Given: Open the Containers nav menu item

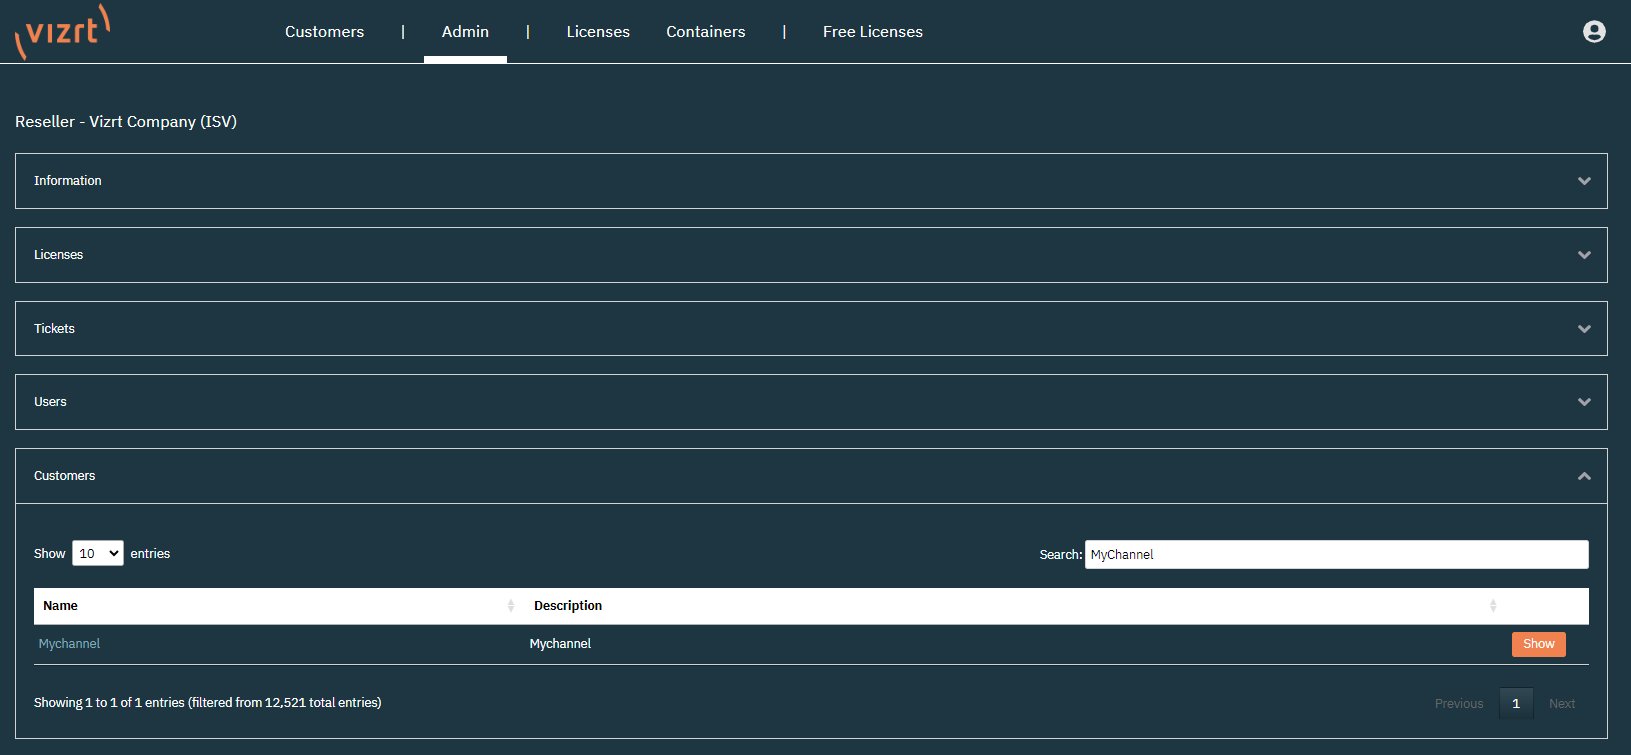Looking at the screenshot, I should [706, 32].
